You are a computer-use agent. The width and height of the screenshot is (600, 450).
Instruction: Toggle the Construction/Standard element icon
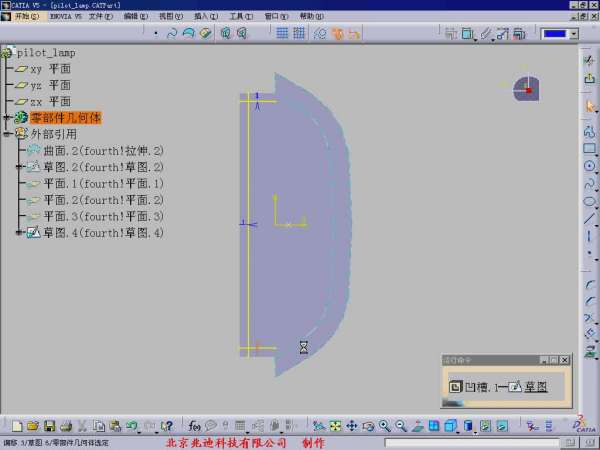tap(320, 33)
